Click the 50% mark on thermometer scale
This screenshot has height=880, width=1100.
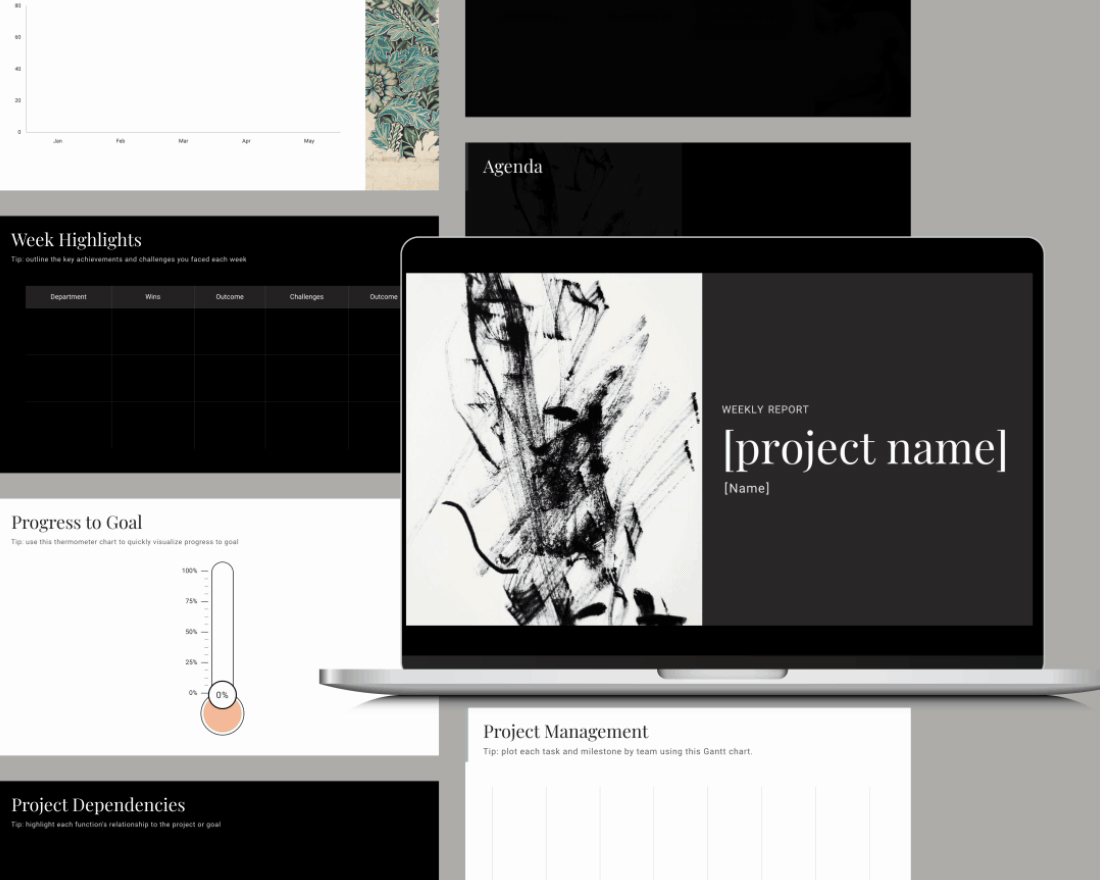point(191,632)
